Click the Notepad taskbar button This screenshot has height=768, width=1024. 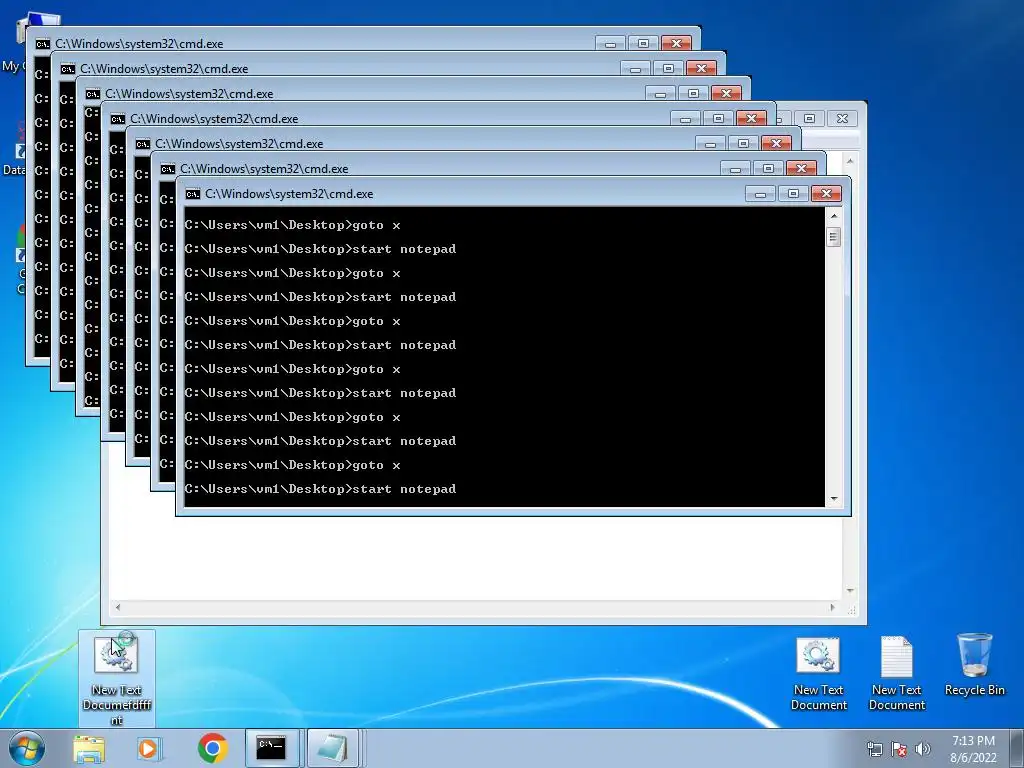click(332, 748)
